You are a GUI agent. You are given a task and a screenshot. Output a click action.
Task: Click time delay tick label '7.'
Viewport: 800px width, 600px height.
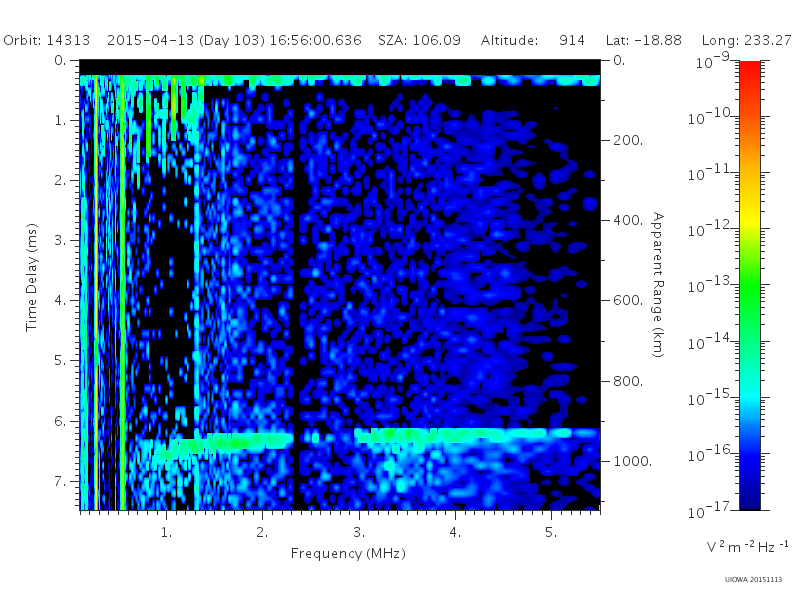click(61, 482)
